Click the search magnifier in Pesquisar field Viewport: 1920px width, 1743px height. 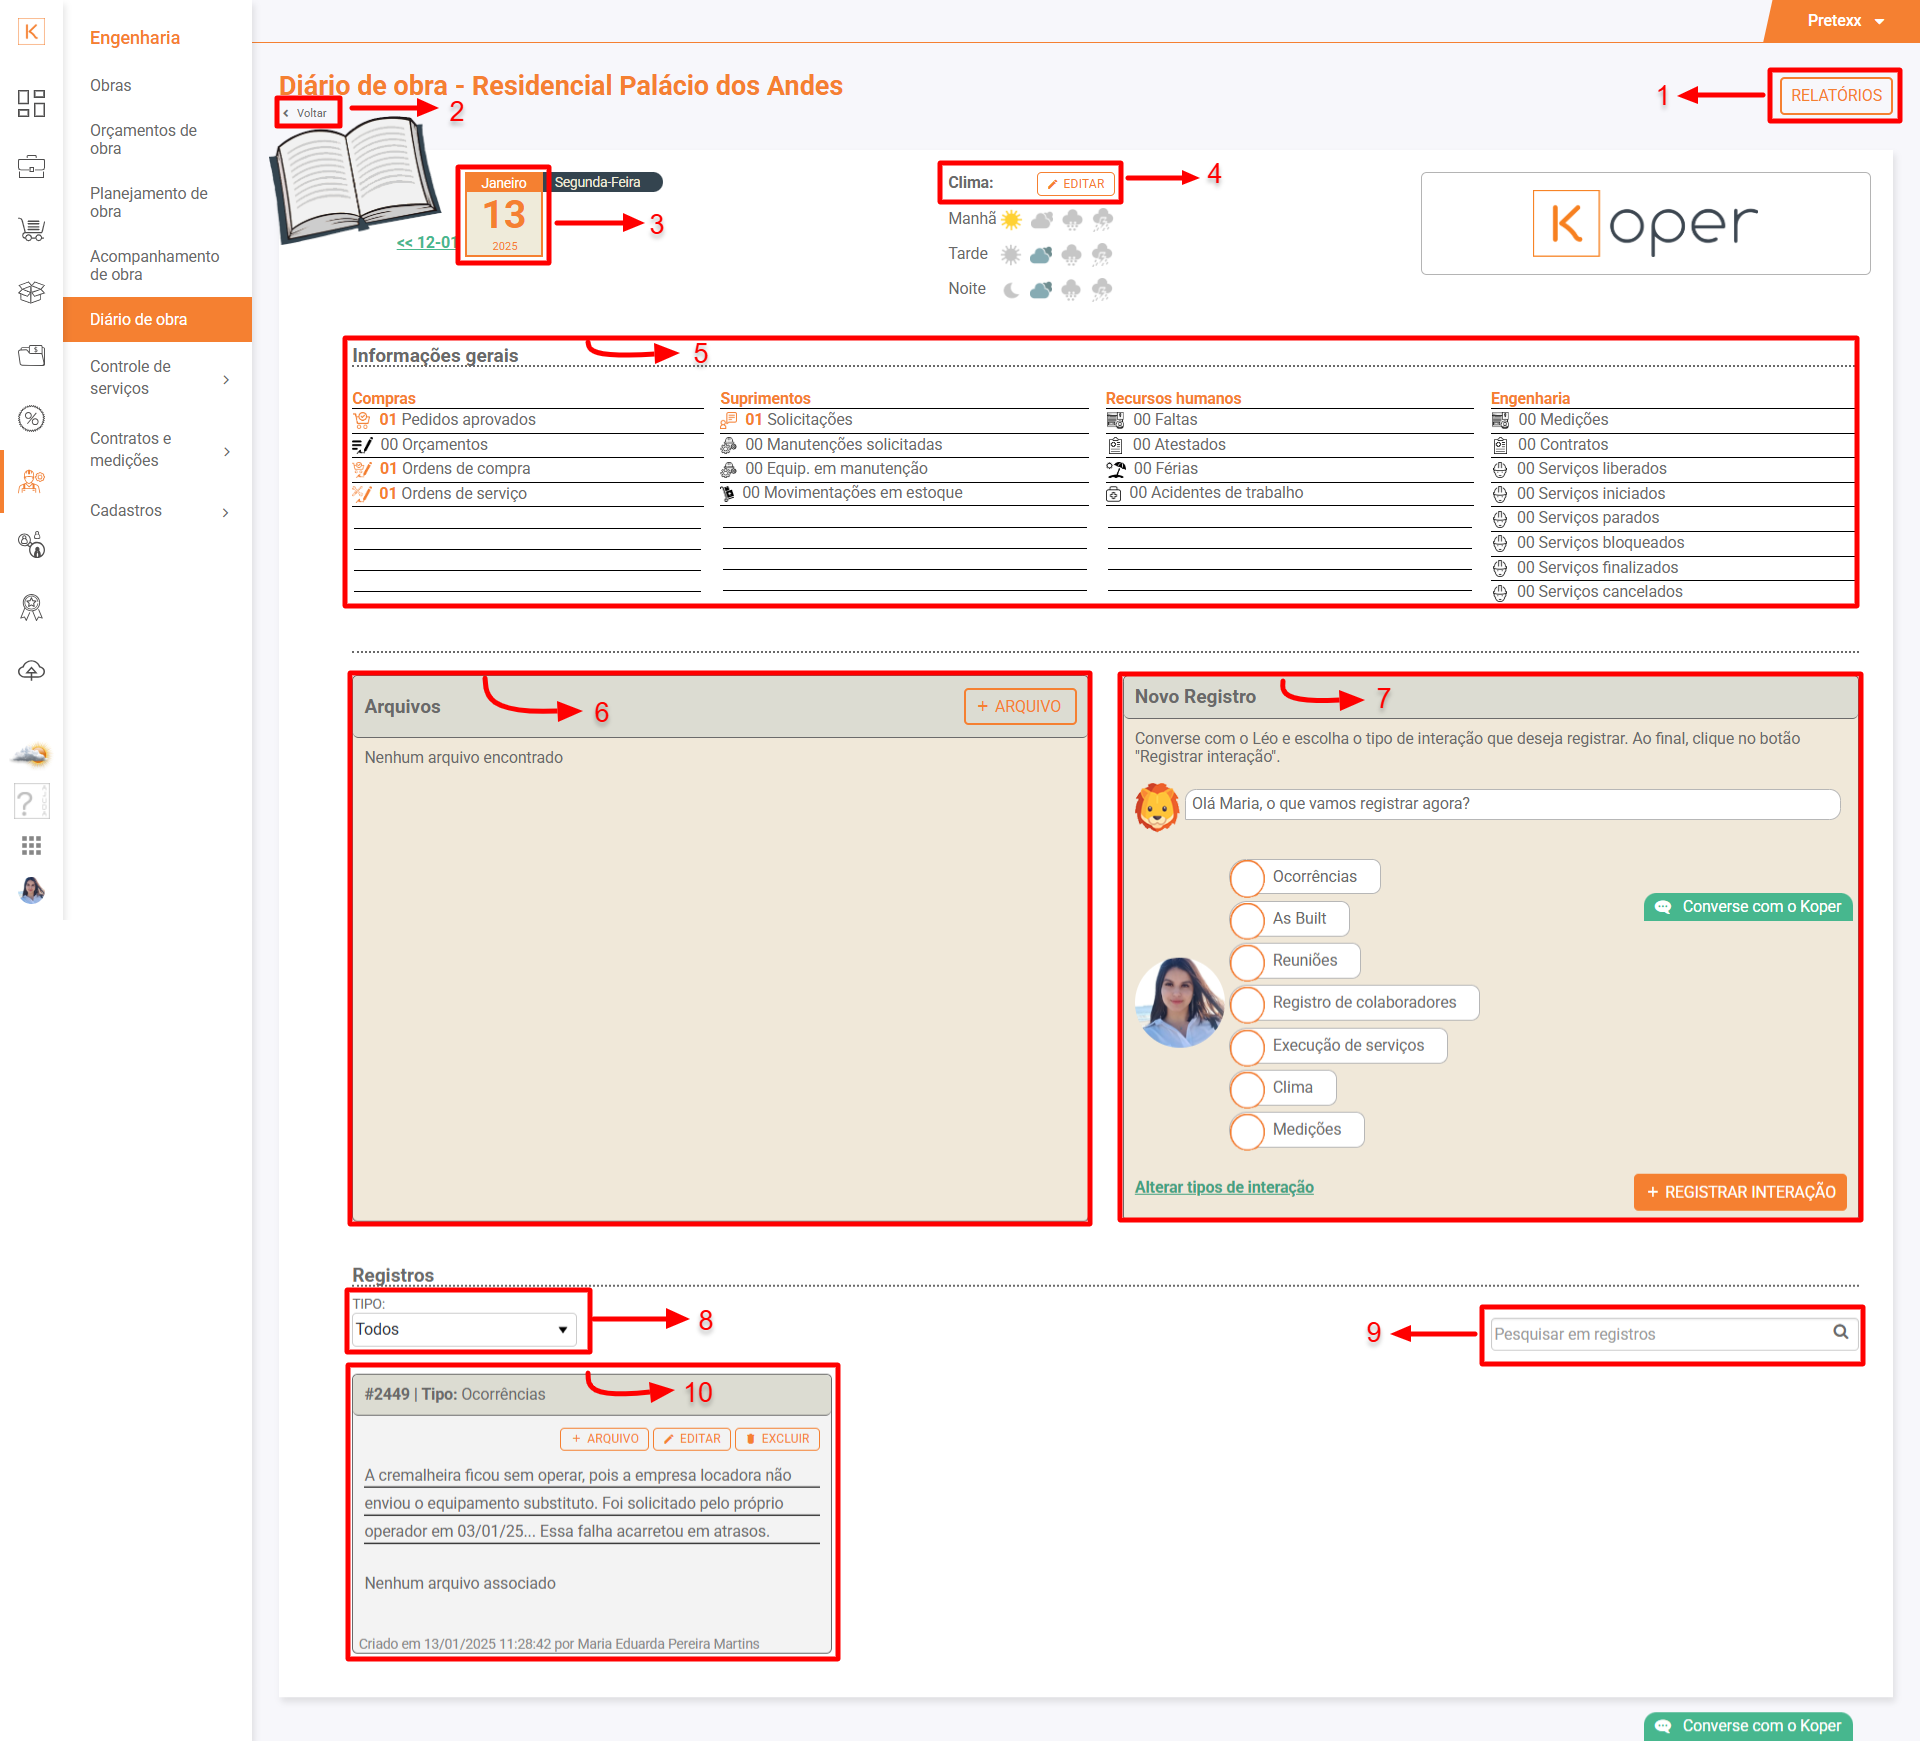pyautogui.click(x=1840, y=1332)
